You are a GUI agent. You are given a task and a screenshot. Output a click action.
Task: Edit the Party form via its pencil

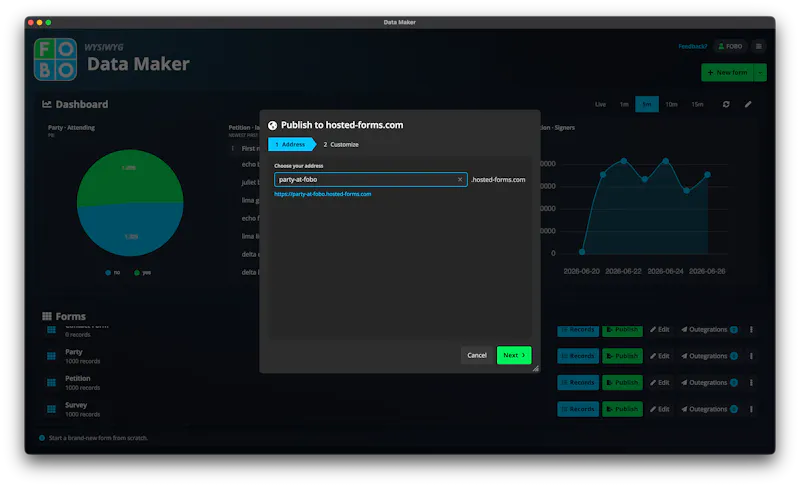tap(660, 356)
